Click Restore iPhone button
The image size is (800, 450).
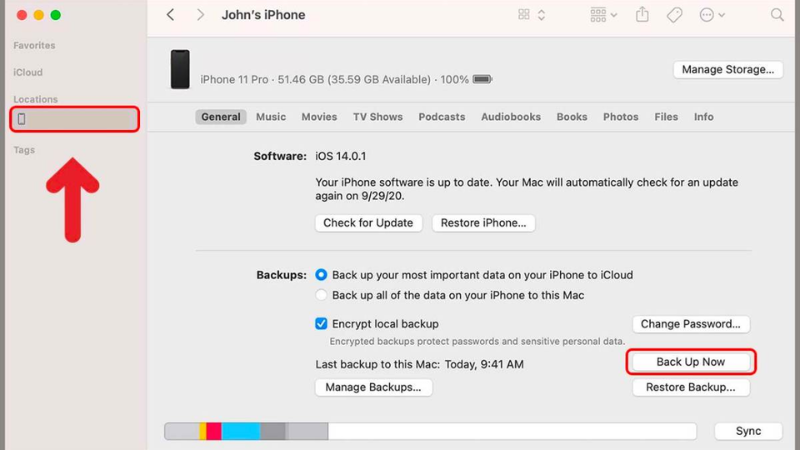pyautogui.click(x=484, y=223)
